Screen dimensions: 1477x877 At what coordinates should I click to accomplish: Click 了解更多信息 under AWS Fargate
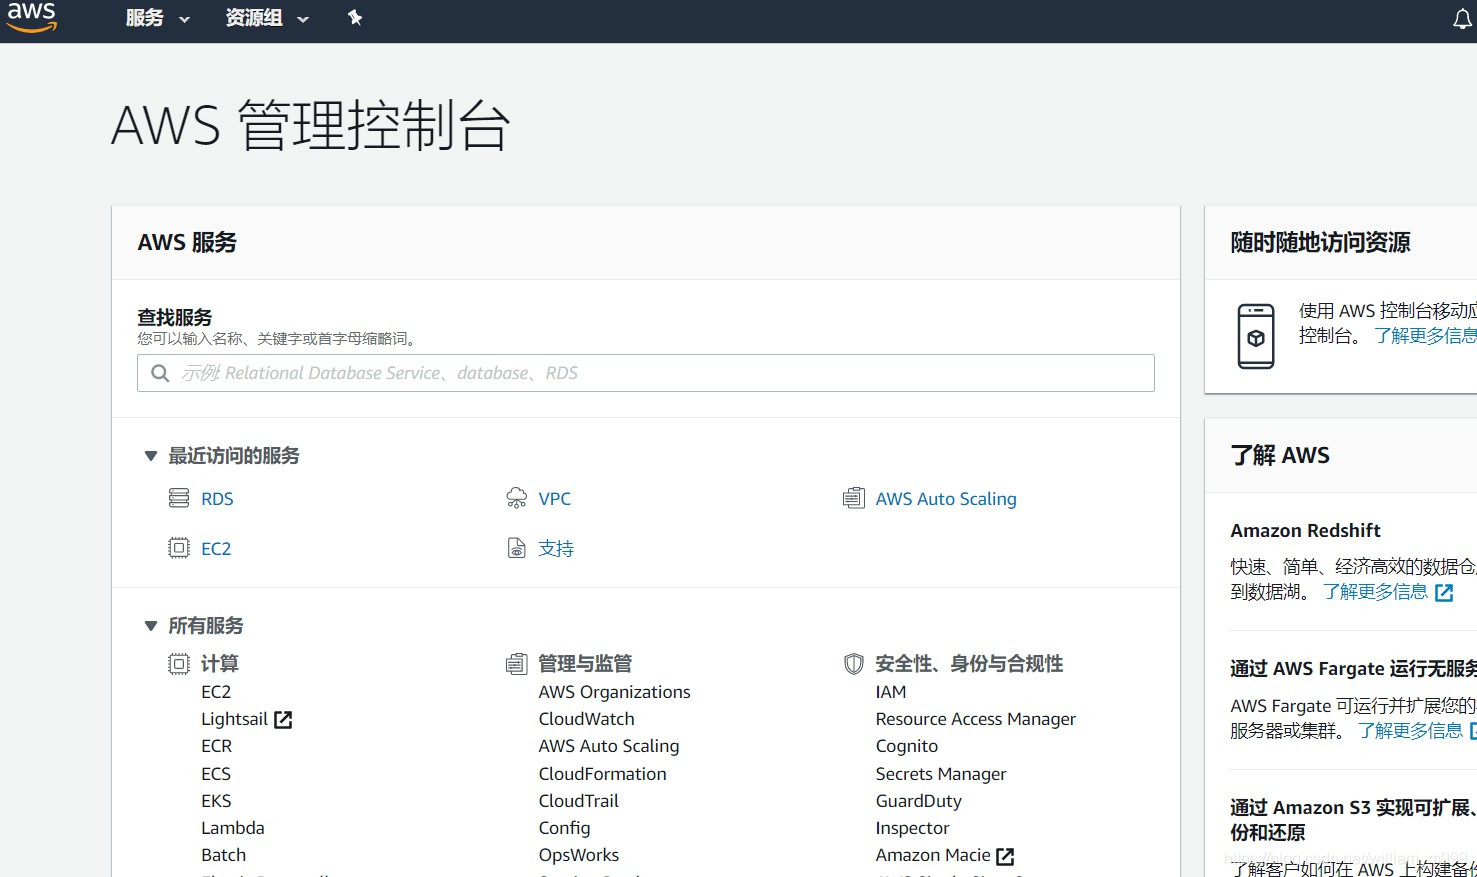pyautogui.click(x=1411, y=731)
